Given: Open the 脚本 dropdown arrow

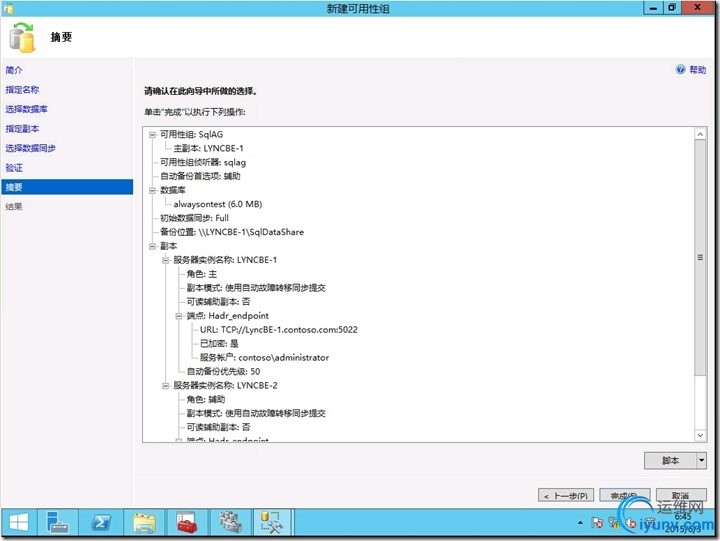Looking at the screenshot, I should 702,460.
